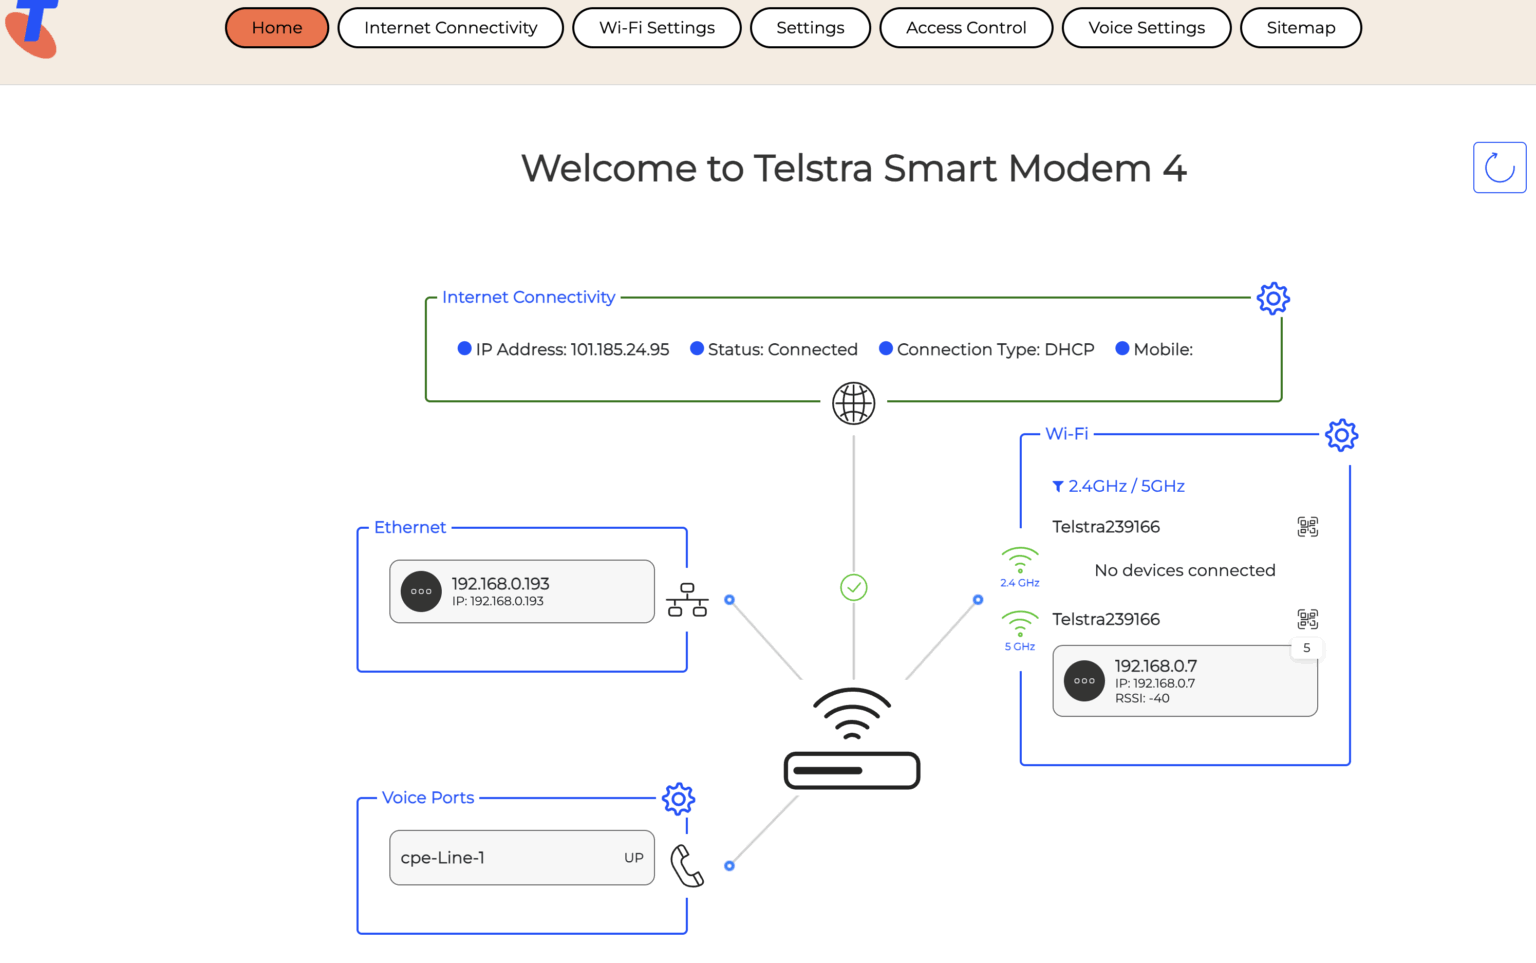The height and width of the screenshot is (963, 1536).
Task: Click the green connection checkmark
Action: click(853, 588)
